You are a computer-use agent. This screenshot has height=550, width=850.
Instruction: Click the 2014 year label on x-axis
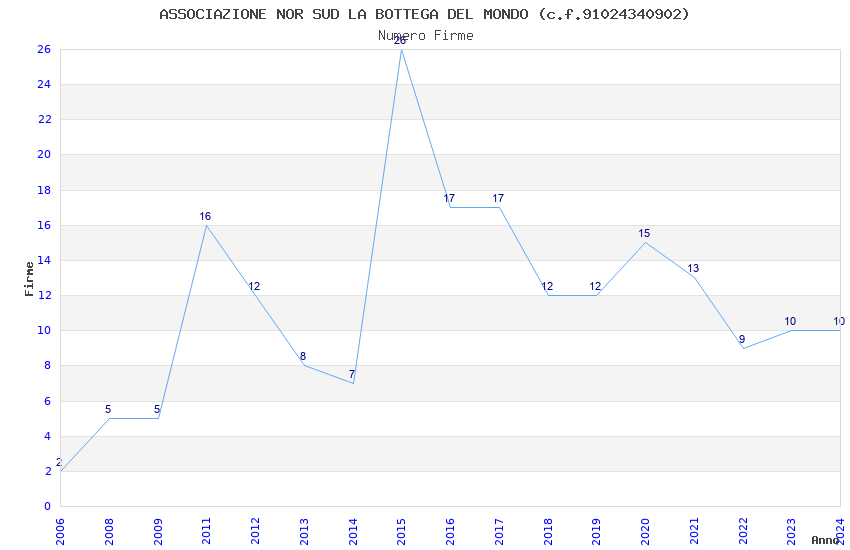point(353,531)
